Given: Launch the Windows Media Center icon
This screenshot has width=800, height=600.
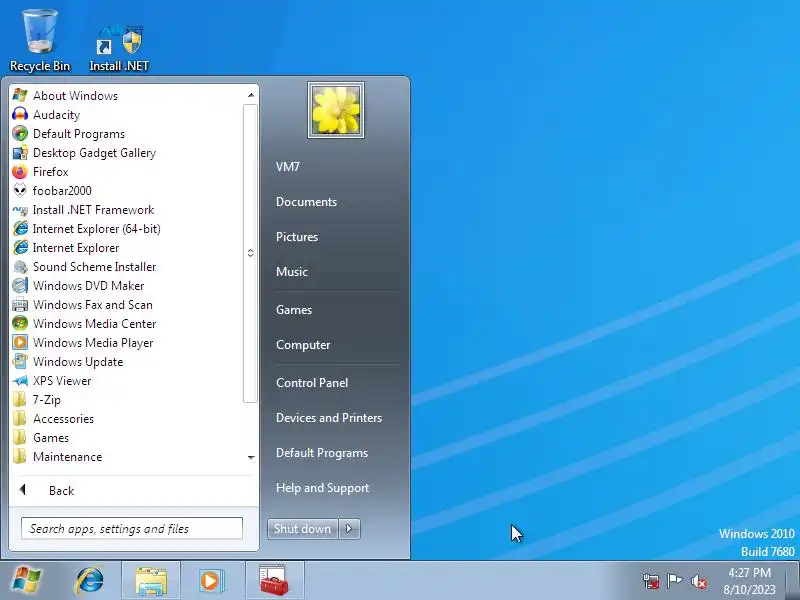Looking at the screenshot, I should pyautogui.click(x=20, y=323).
